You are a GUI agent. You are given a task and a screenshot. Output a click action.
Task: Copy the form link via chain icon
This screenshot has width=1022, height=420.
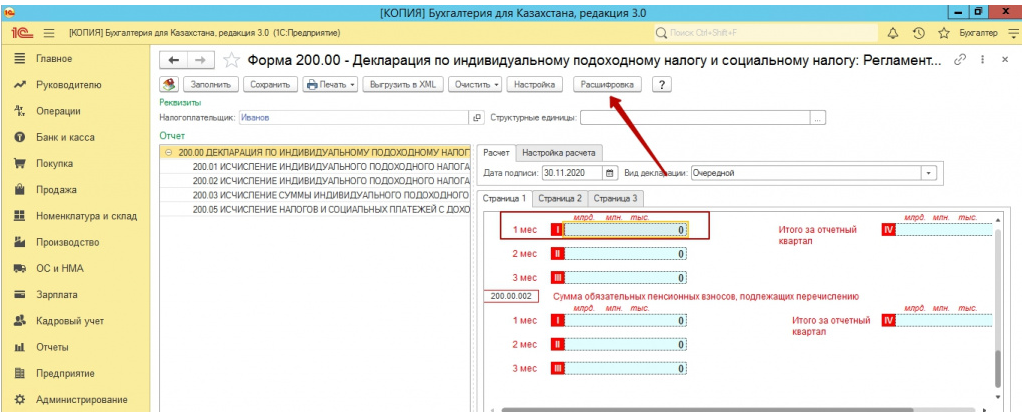click(x=961, y=60)
